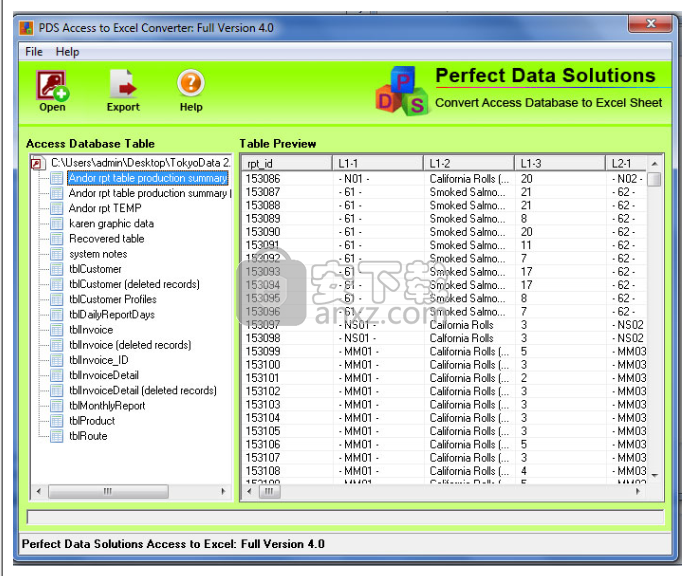Viewport: 689px width, 576px height.
Task: Select the tblCustomer table
Action: tap(95, 269)
